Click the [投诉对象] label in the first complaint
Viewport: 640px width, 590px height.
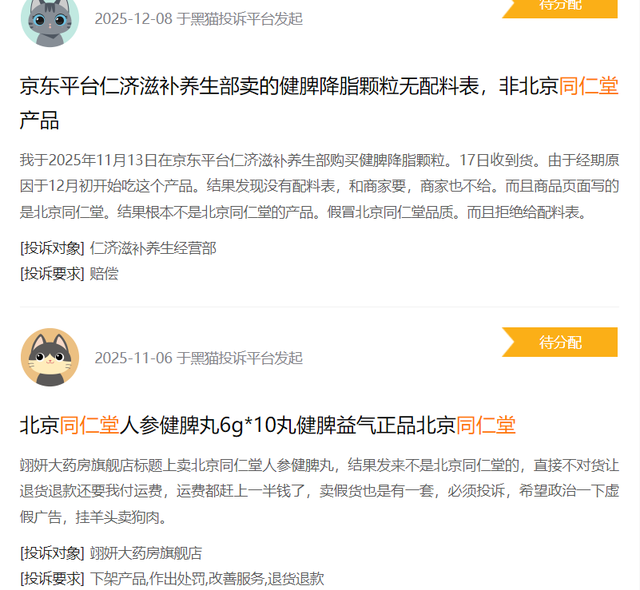(x=52, y=248)
